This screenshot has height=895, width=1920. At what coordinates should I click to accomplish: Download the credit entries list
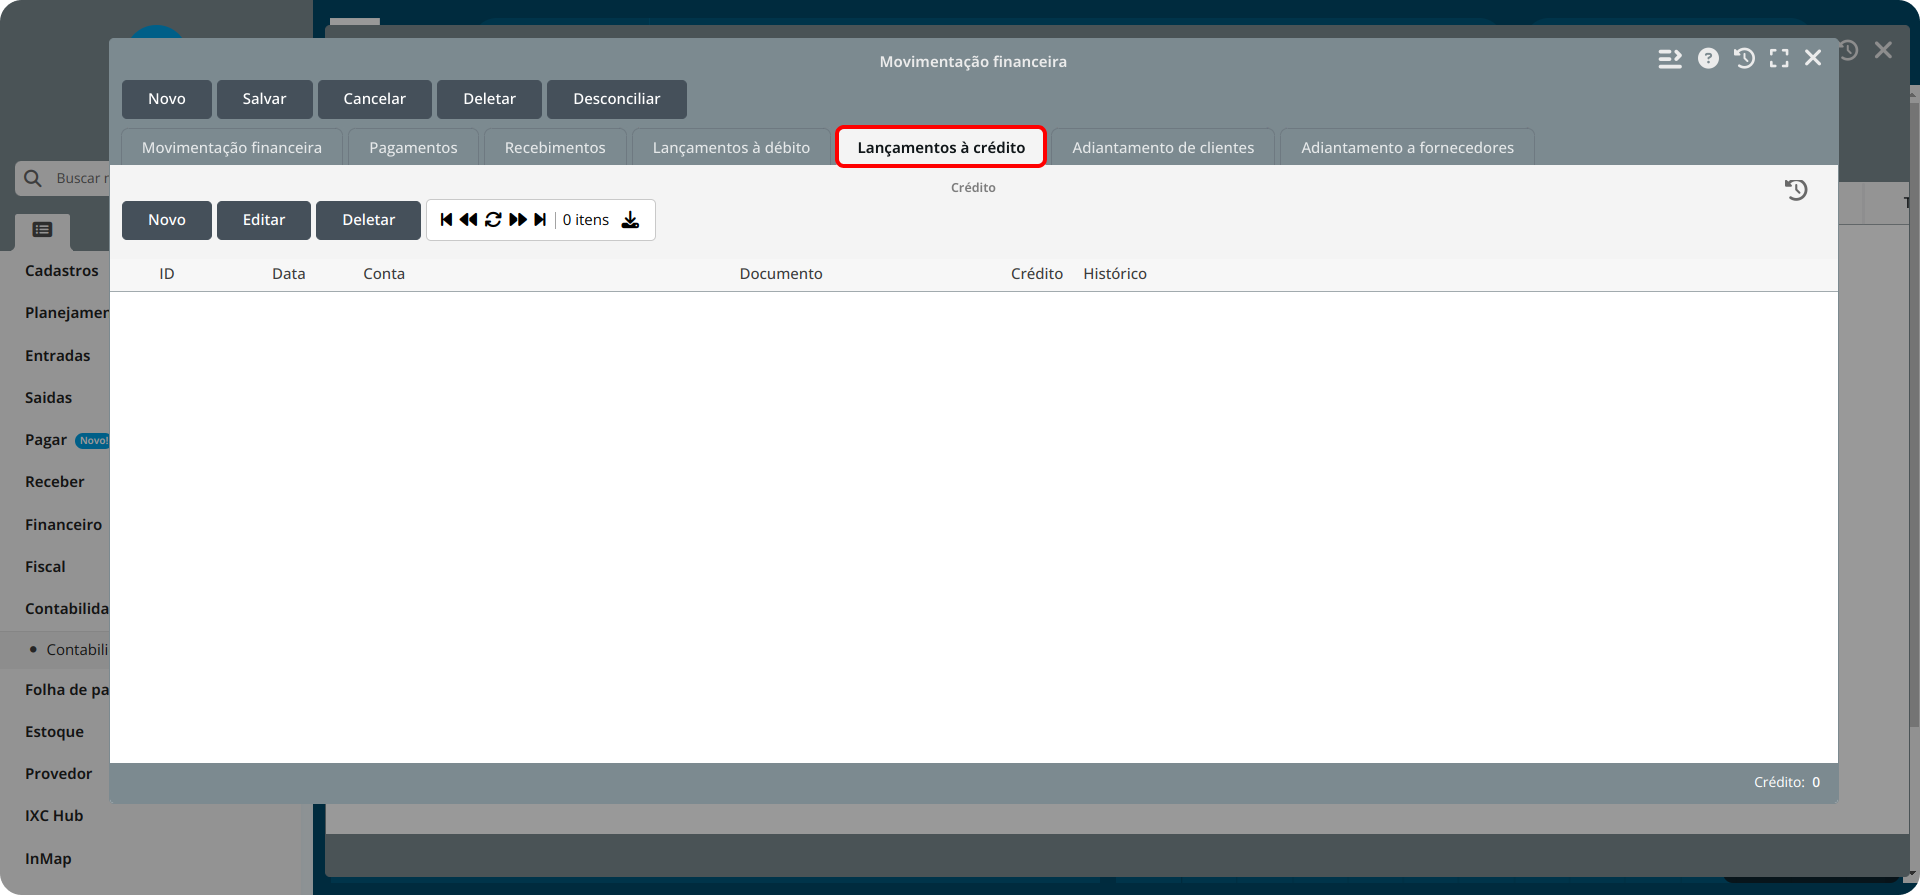(x=630, y=220)
